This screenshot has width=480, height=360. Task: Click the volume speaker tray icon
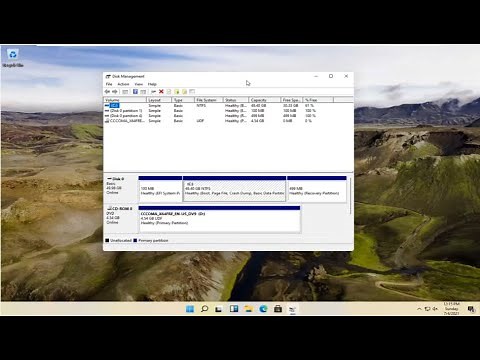pyautogui.click(x=435, y=309)
